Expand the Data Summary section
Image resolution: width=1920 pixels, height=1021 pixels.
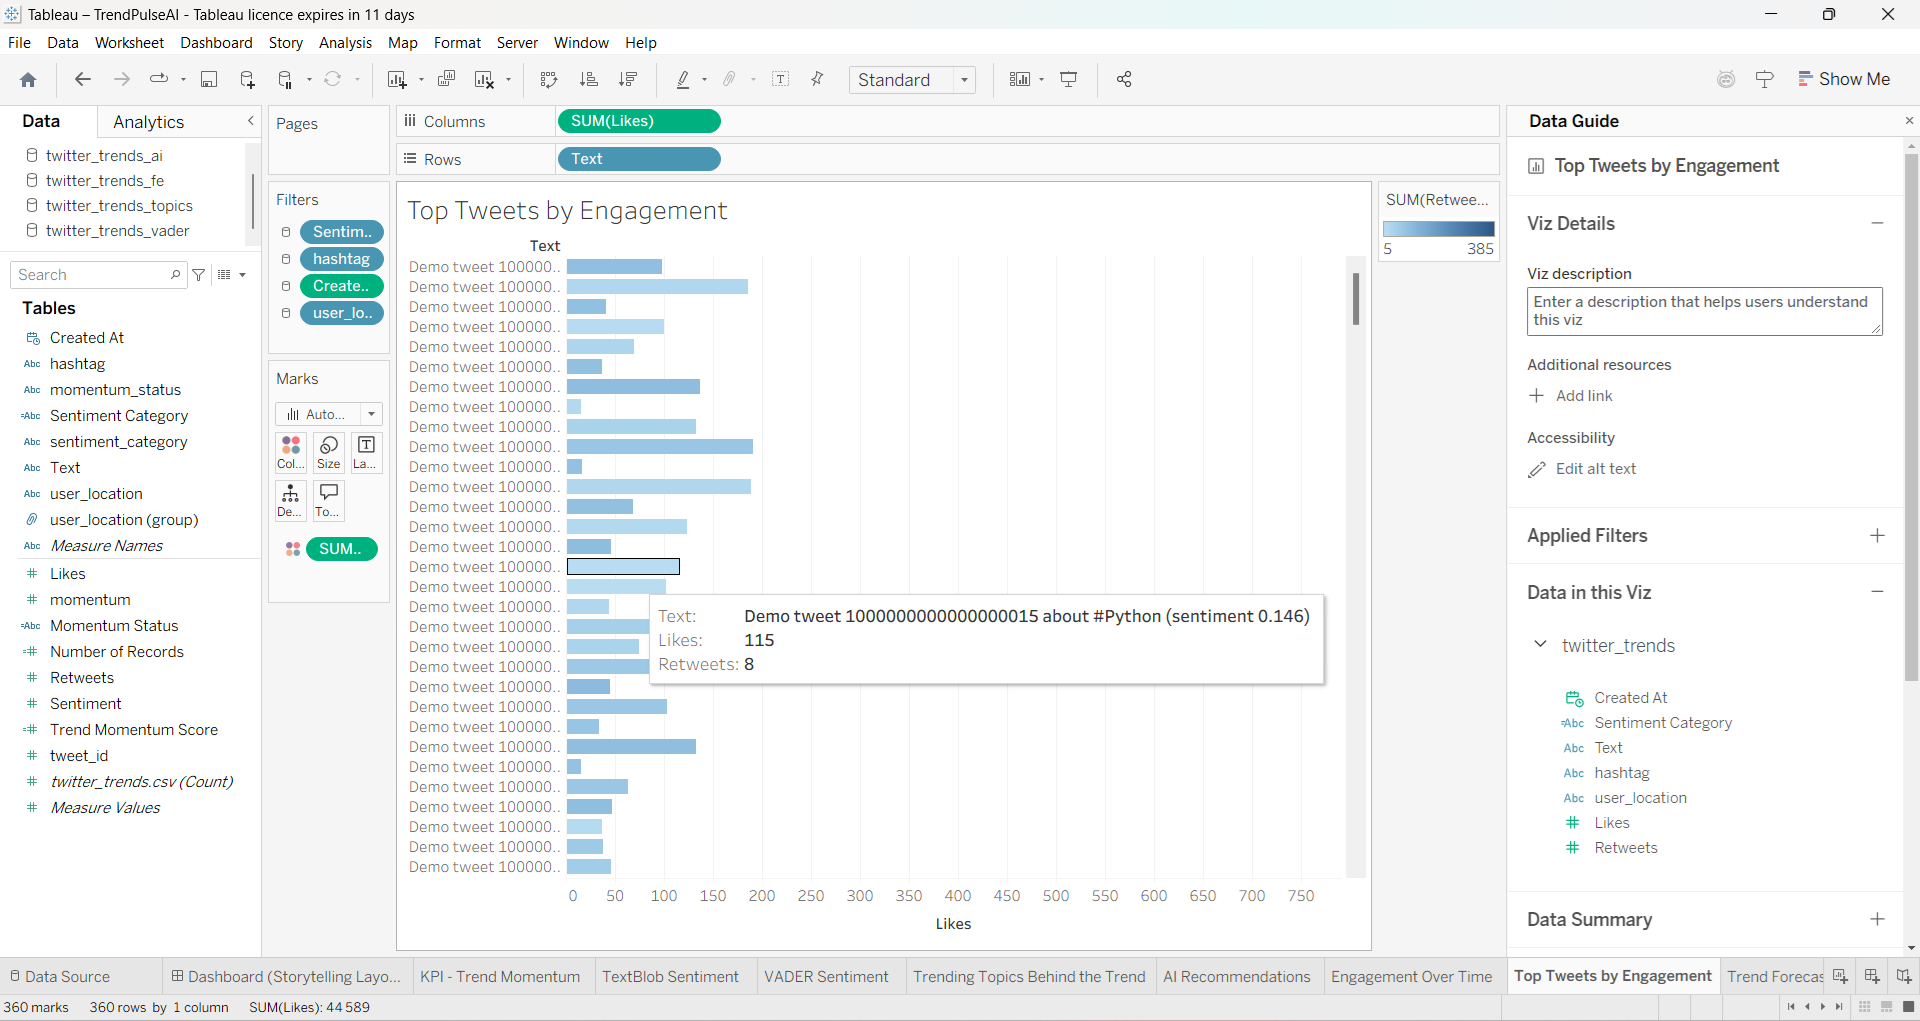click(x=1877, y=920)
